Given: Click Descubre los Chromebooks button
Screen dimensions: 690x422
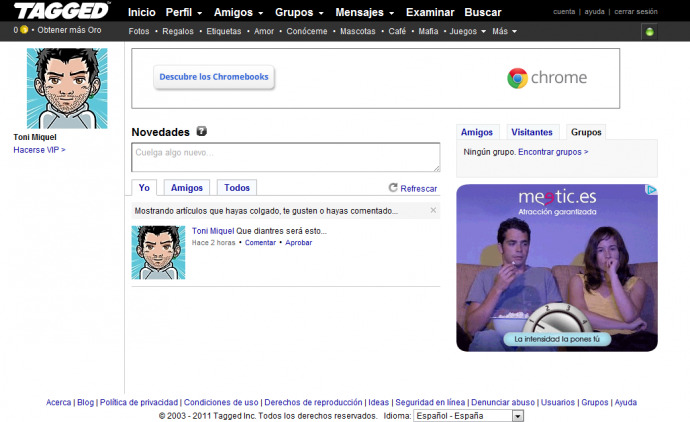Looking at the screenshot, I should 214,77.
